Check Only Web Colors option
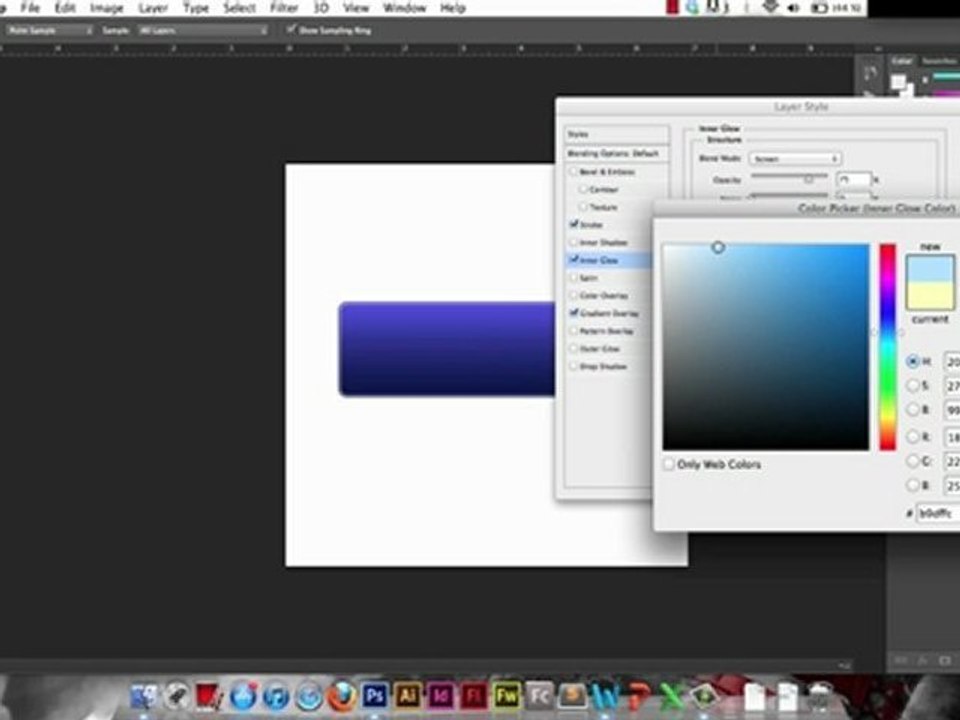Screen dimensions: 960x720 (669, 464)
